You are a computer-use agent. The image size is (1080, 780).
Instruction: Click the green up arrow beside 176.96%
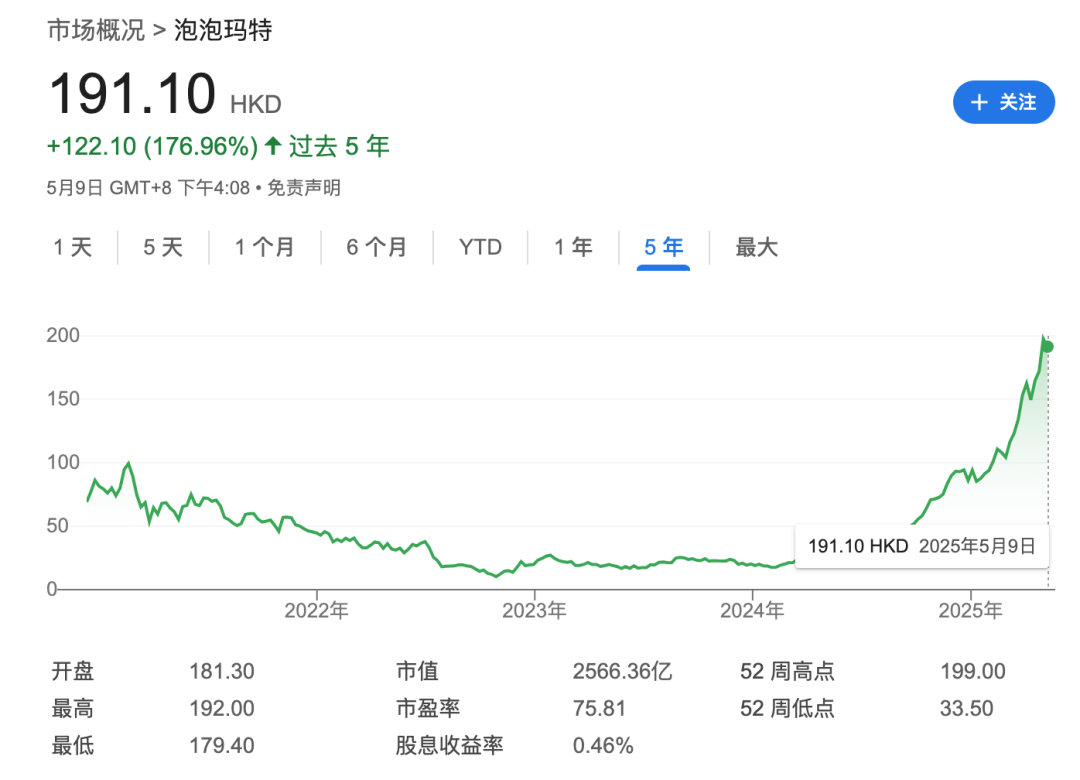[x=273, y=147]
